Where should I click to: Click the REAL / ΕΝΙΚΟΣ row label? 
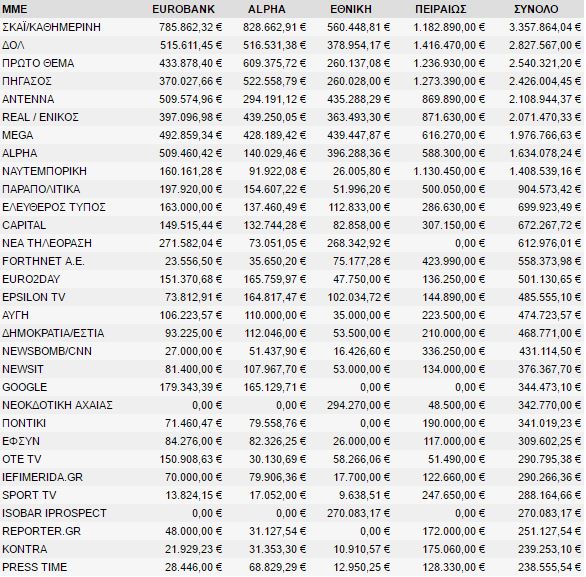40,117
